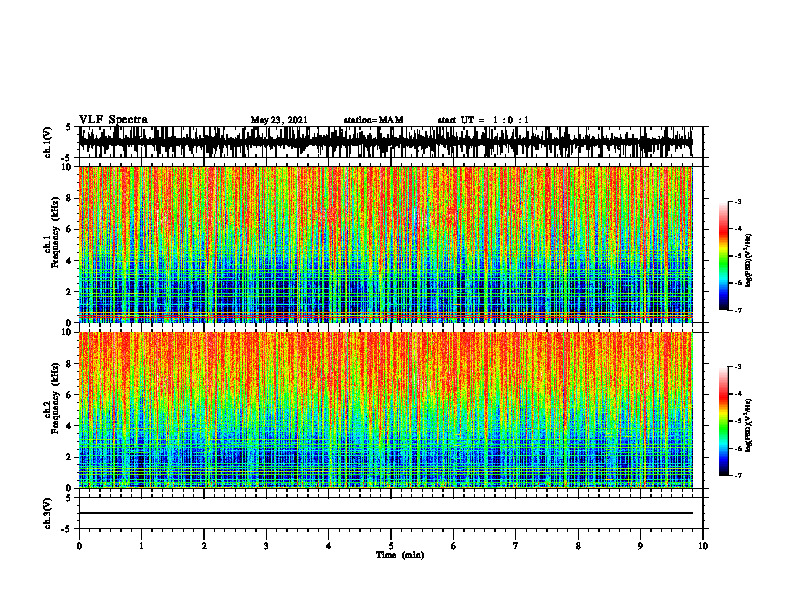Click the "8" kHz tick on ch.2 frequency axis

pyautogui.click(x=69, y=364)
